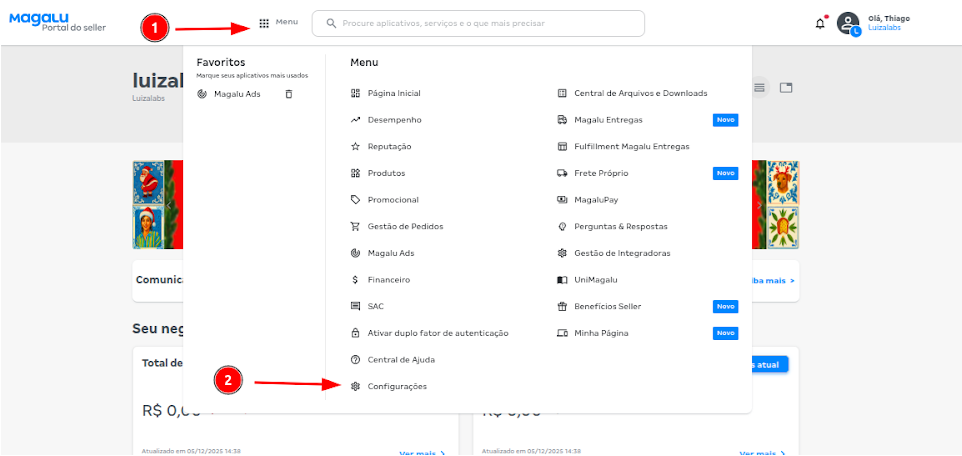Screen dimensions: 962x456
Task: Open Central de Ajuda
Action: pos(401,359)
